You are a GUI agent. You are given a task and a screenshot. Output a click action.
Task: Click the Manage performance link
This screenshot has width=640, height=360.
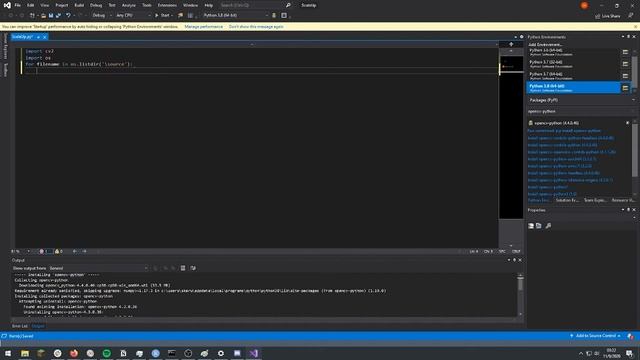click(x=204, y=27)
